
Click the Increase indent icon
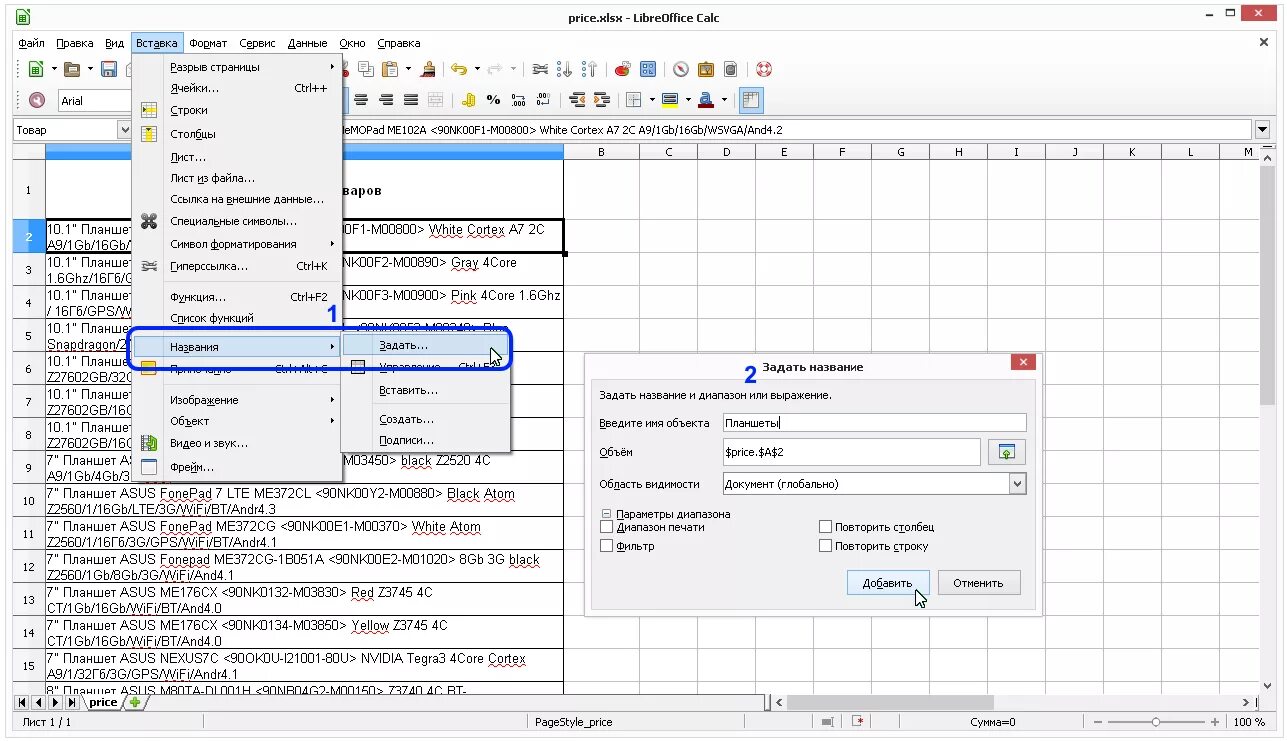click(601, 100)
